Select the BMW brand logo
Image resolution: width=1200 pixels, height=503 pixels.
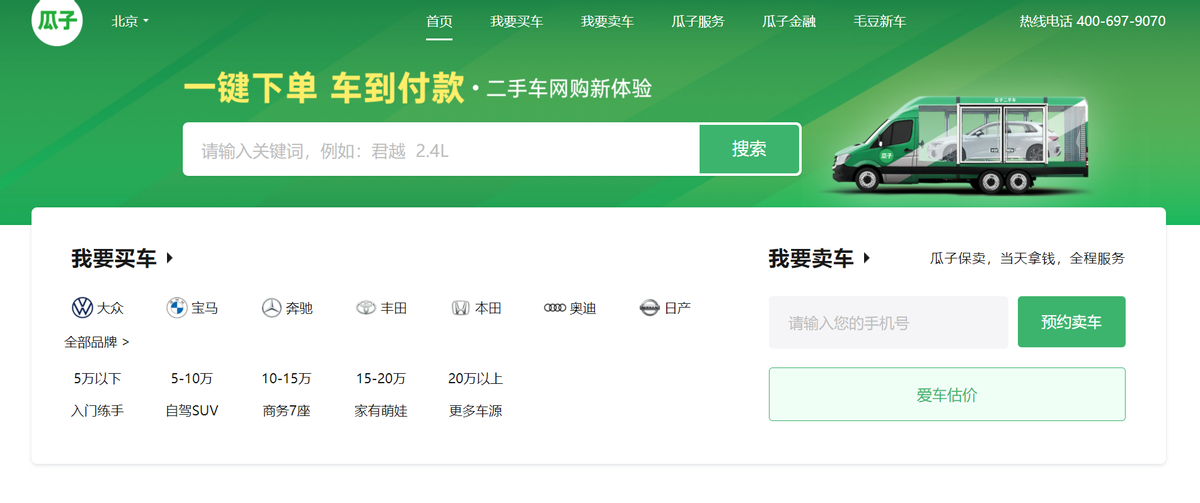coord(176,308)
